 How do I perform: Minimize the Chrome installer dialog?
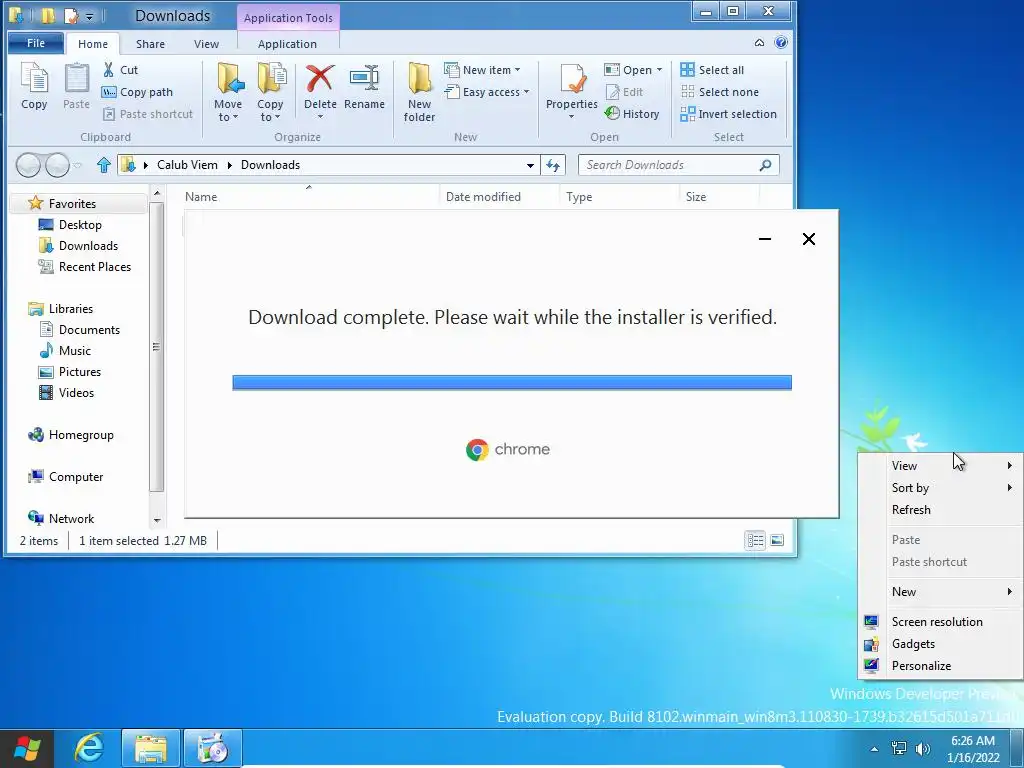[765, 239]
